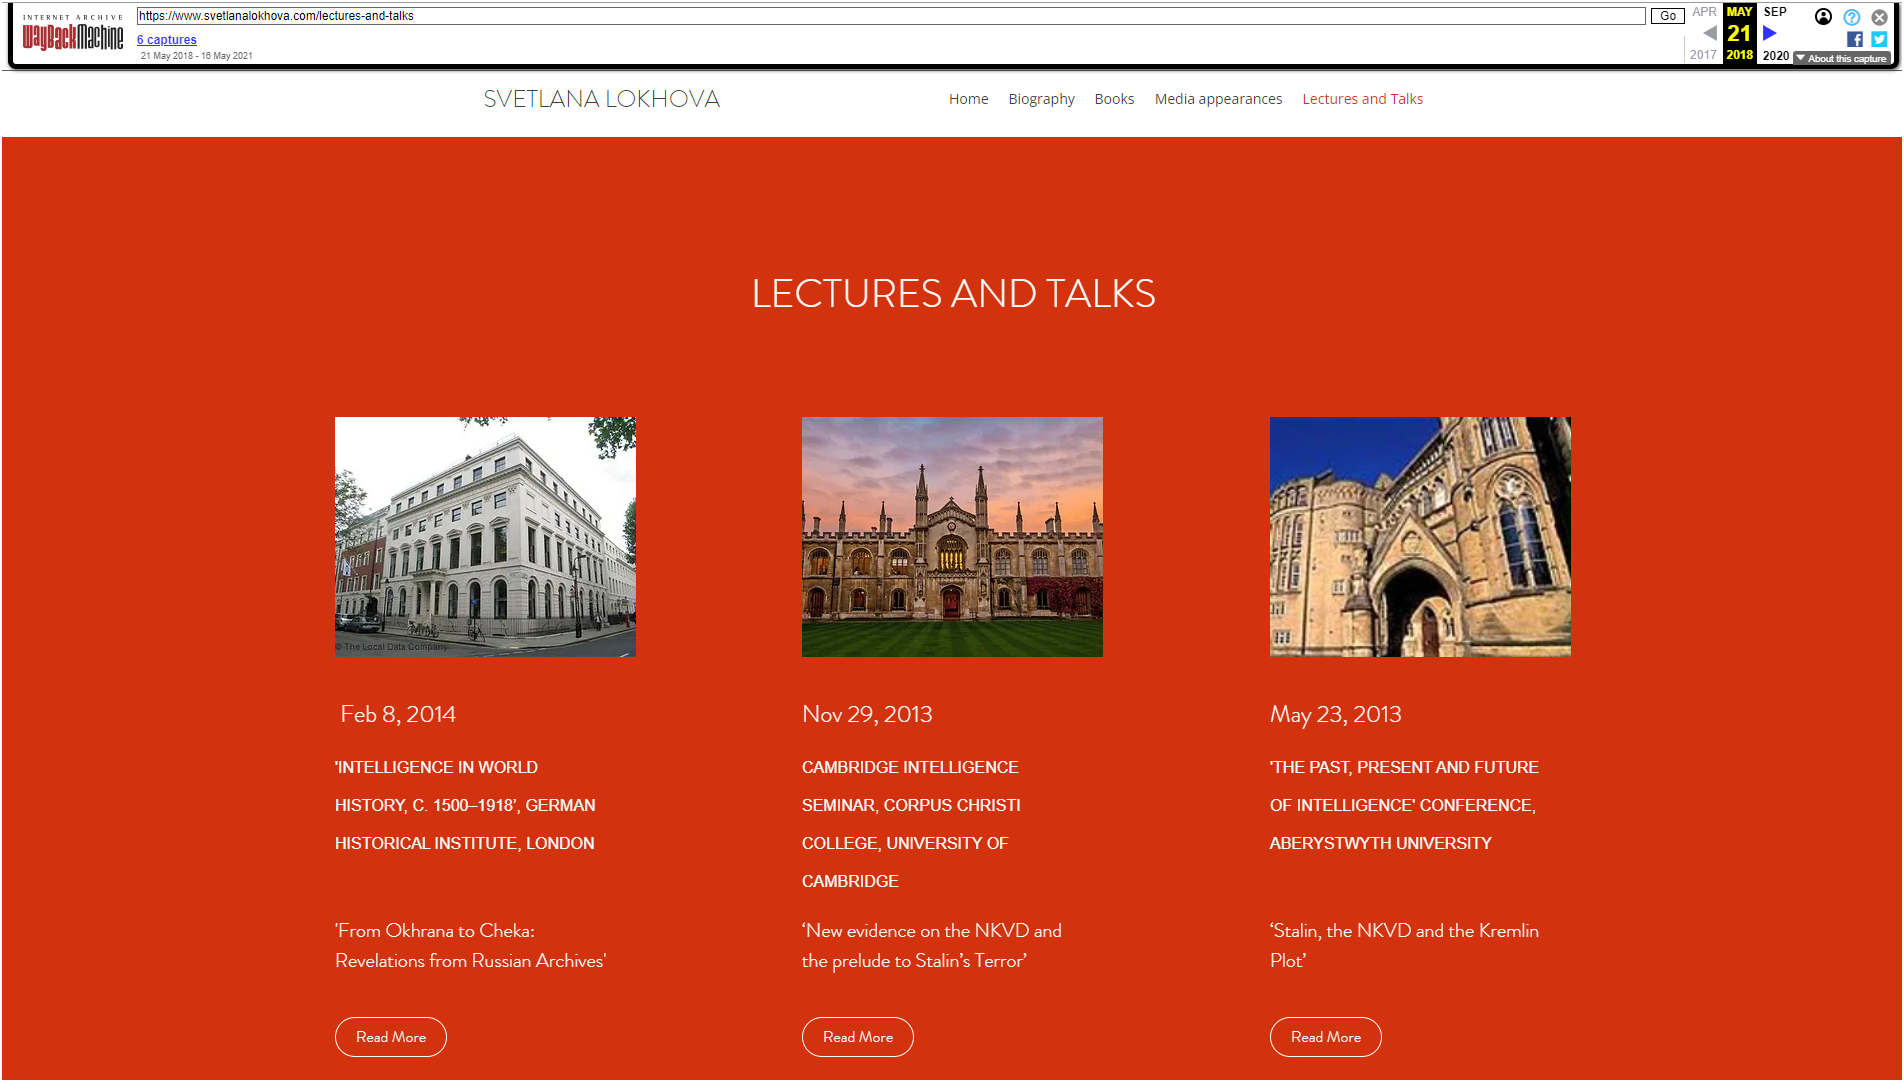This screenshot has width=1904, height=1082.
Task: Open the Wayback help icon
Action: click(x=1851, y=16)
